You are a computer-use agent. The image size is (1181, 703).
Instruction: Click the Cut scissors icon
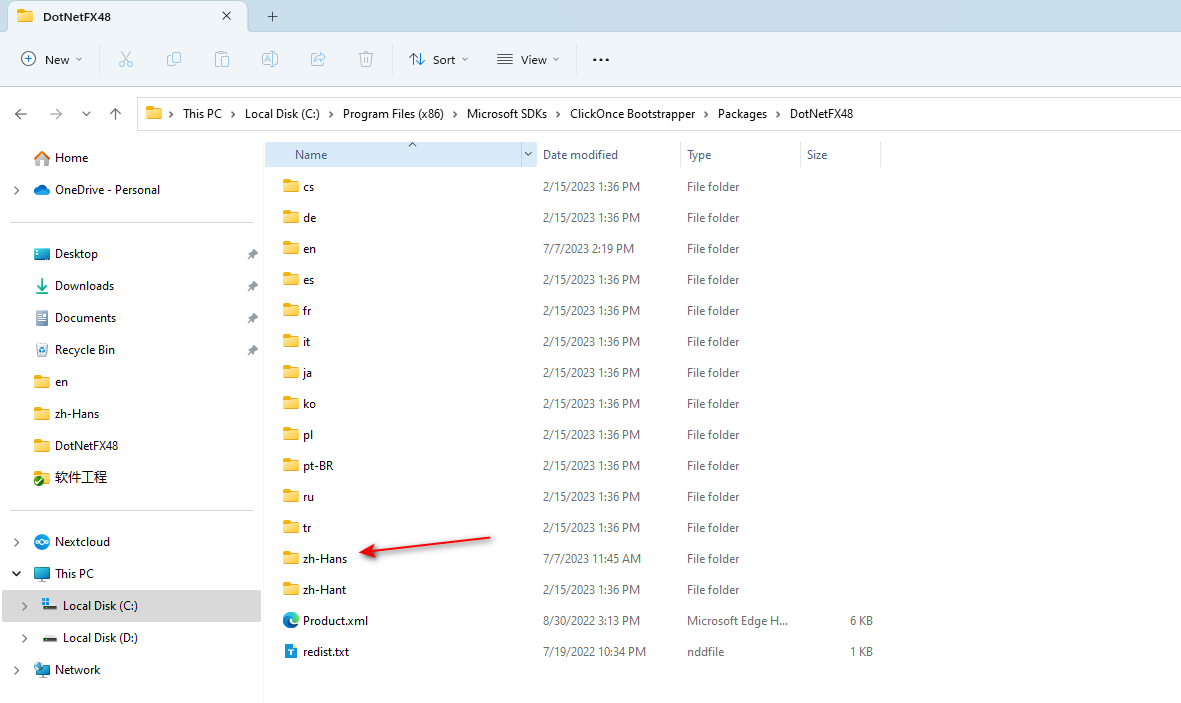126,60
